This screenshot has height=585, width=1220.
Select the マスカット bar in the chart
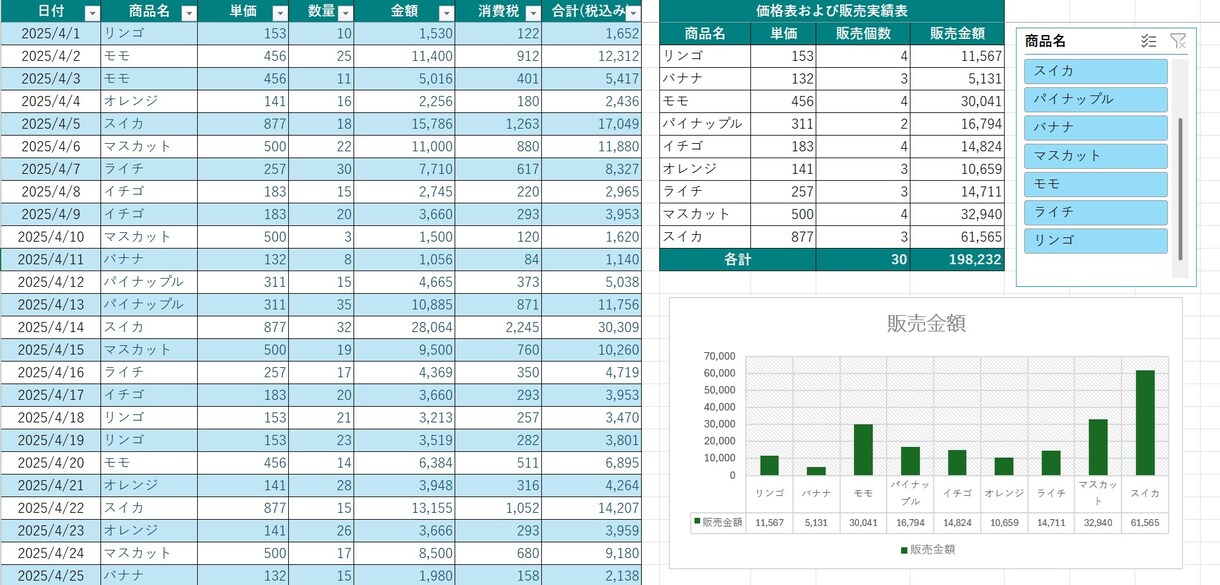1098,447
